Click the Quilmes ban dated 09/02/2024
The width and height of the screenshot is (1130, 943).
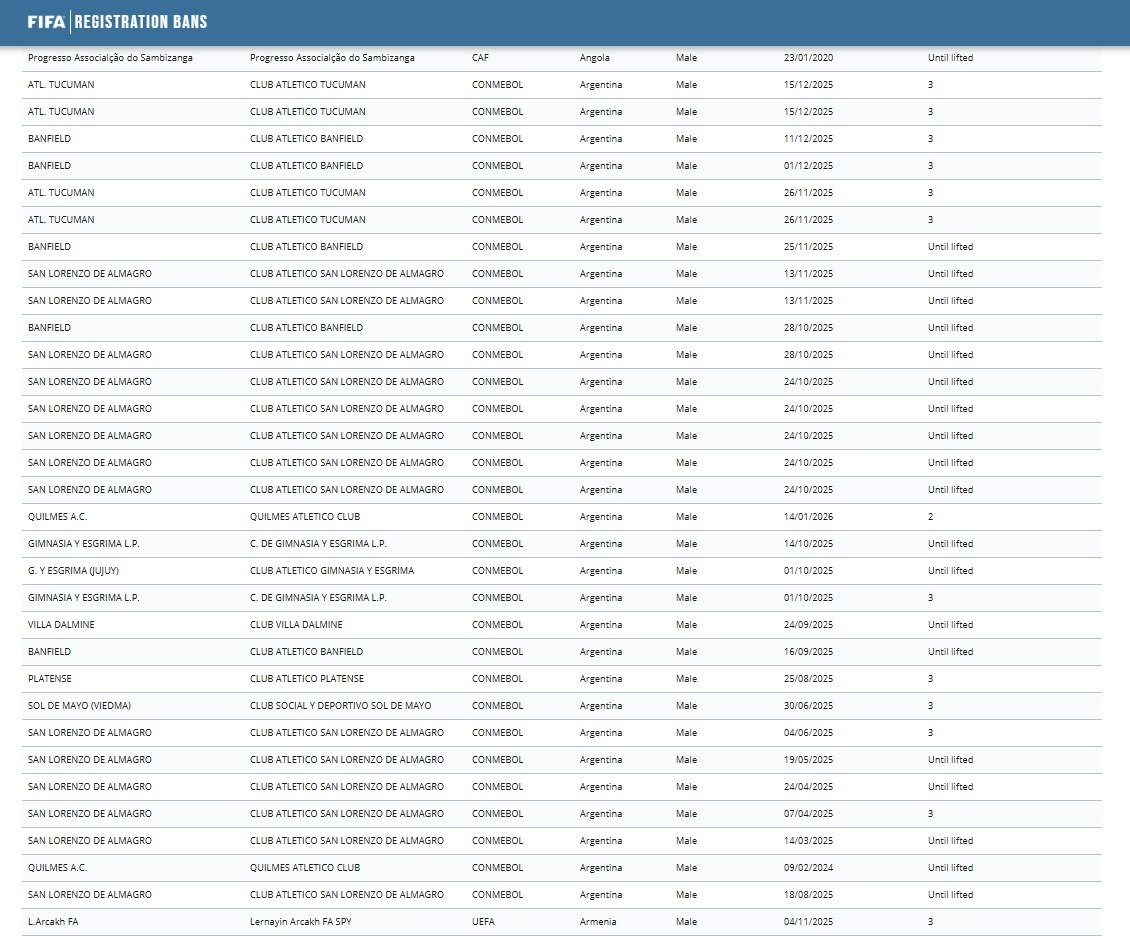coord(808,868)
